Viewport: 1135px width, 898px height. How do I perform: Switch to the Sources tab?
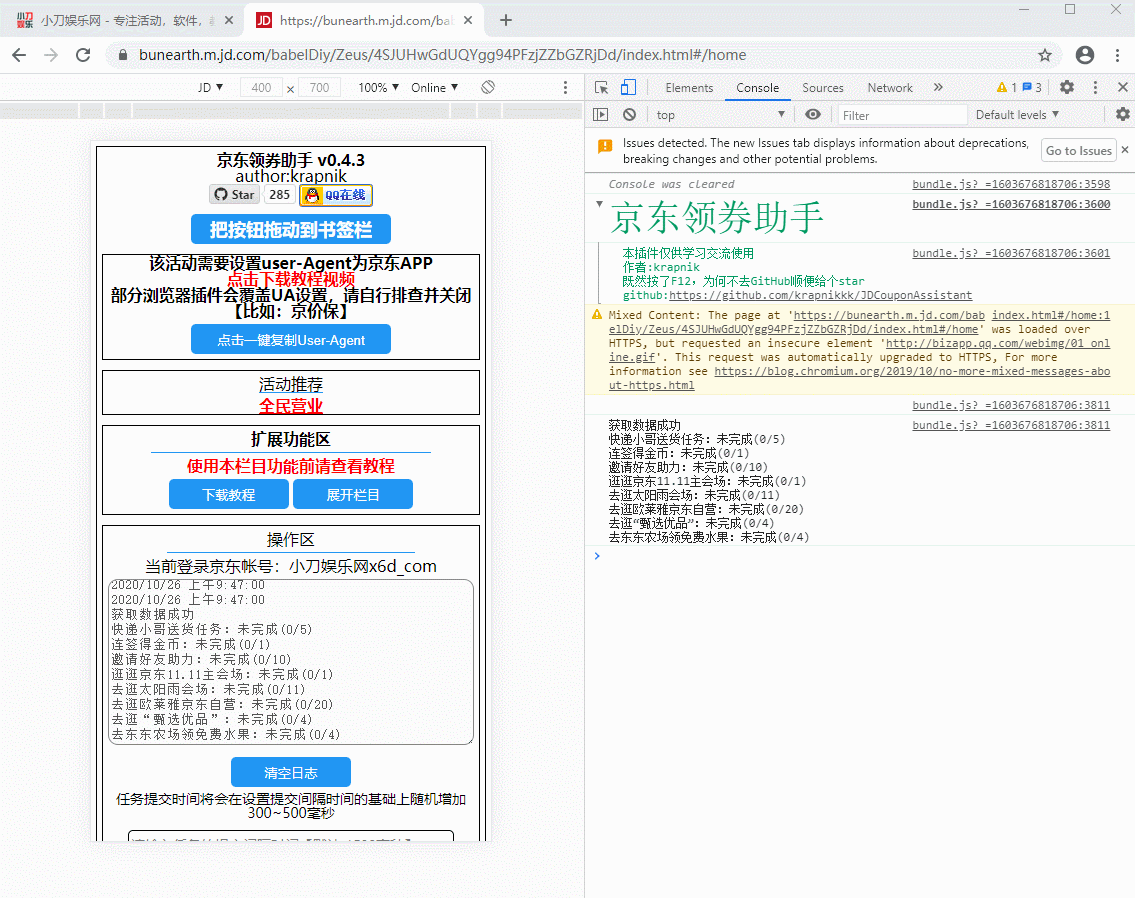pos(822,88)
